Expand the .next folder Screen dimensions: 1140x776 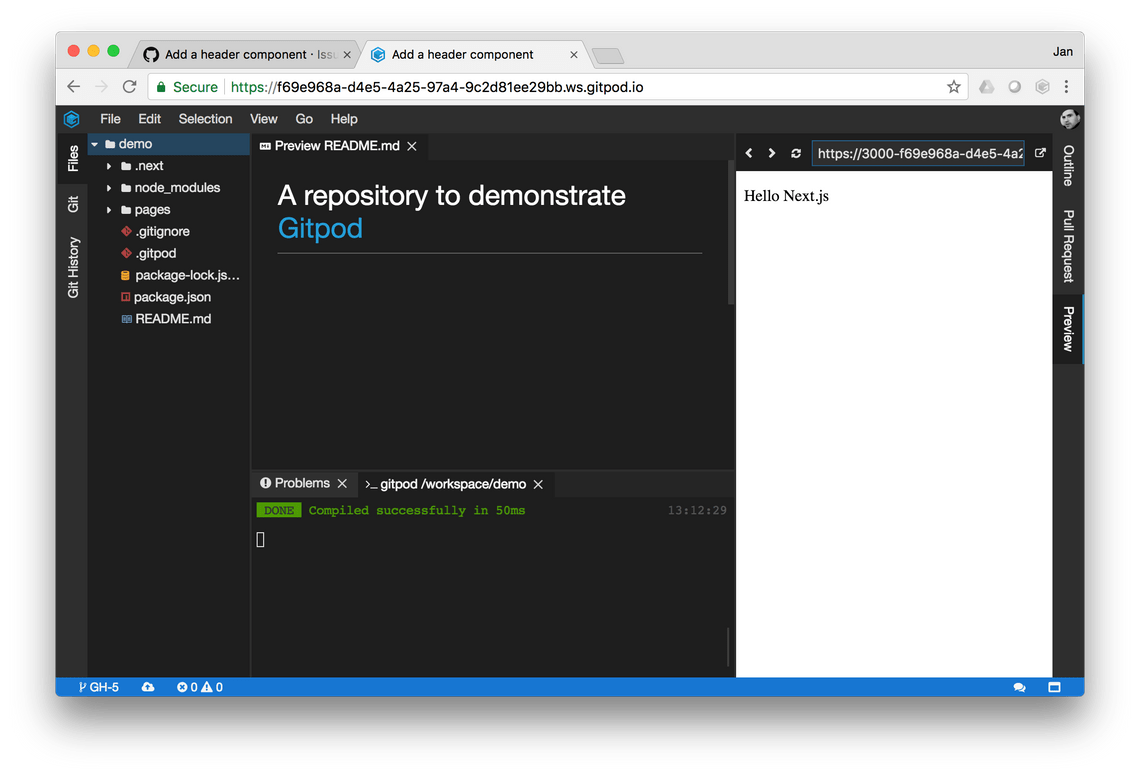109,166
